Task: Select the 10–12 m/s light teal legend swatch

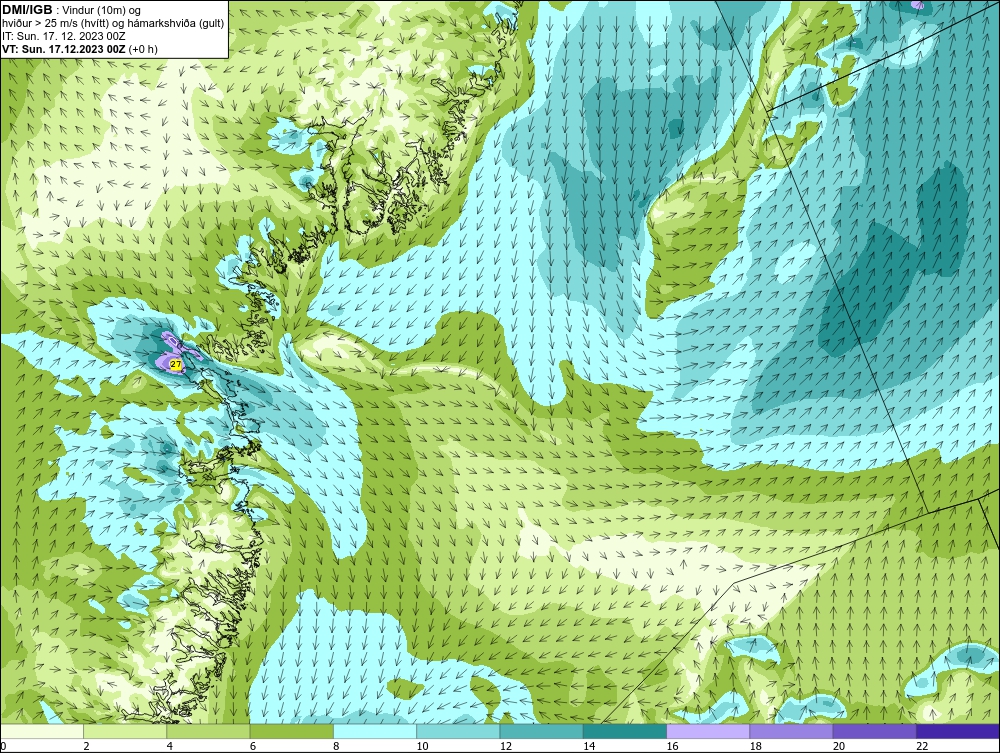Action: click(458, 731)
